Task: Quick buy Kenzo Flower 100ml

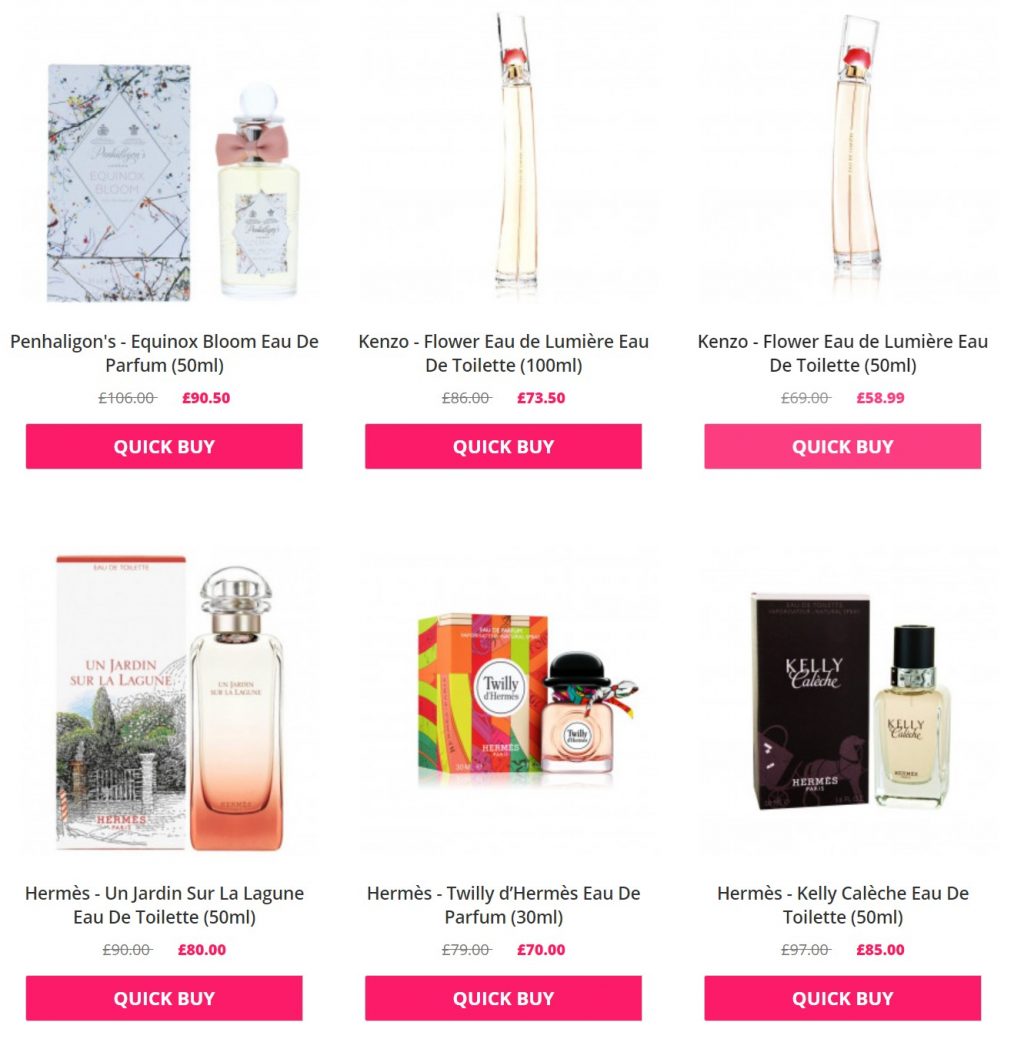Action: point(503,446)
